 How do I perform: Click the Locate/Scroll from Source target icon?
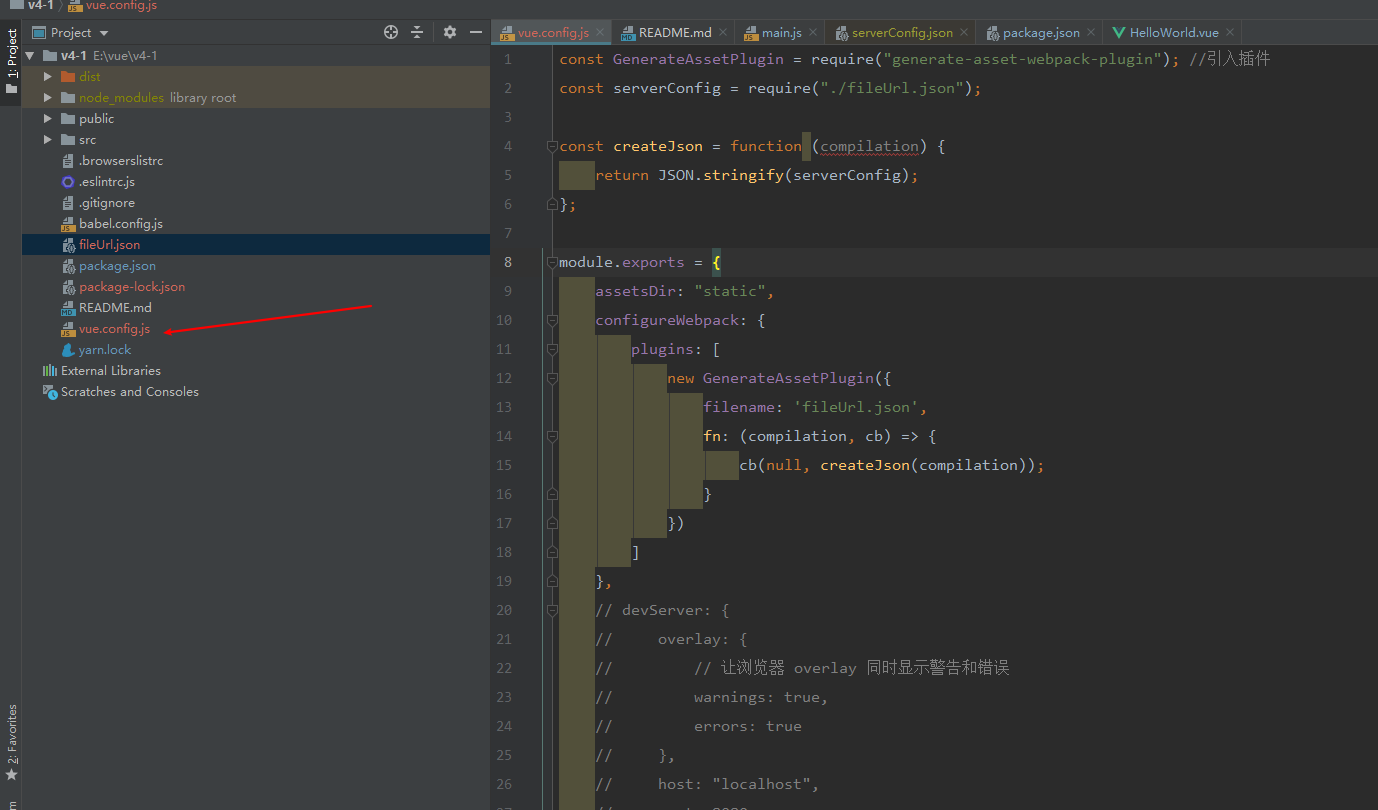click(391, 32)
